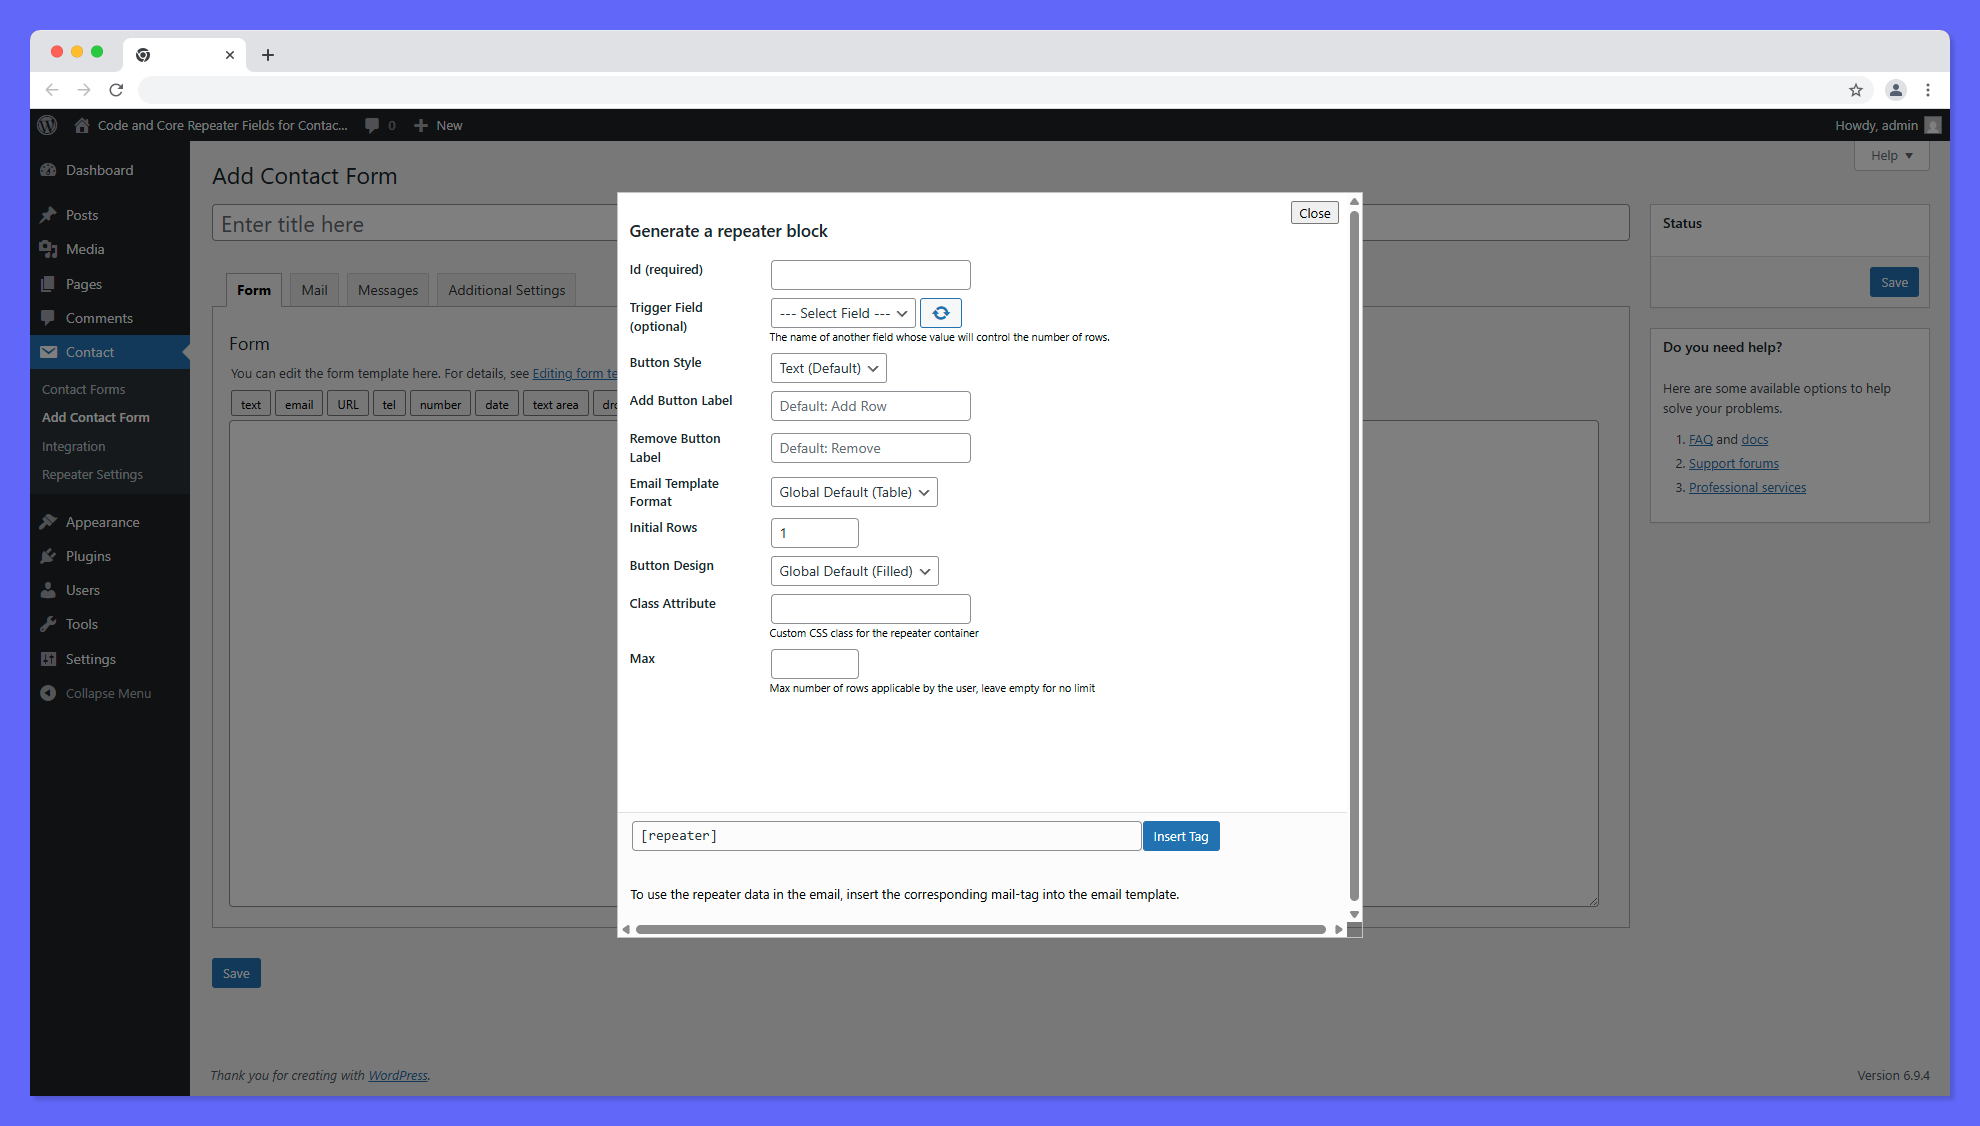1980x1126 pixels.
Task: Click the WordPress logo in the admin bar
Action: (47, 125)
